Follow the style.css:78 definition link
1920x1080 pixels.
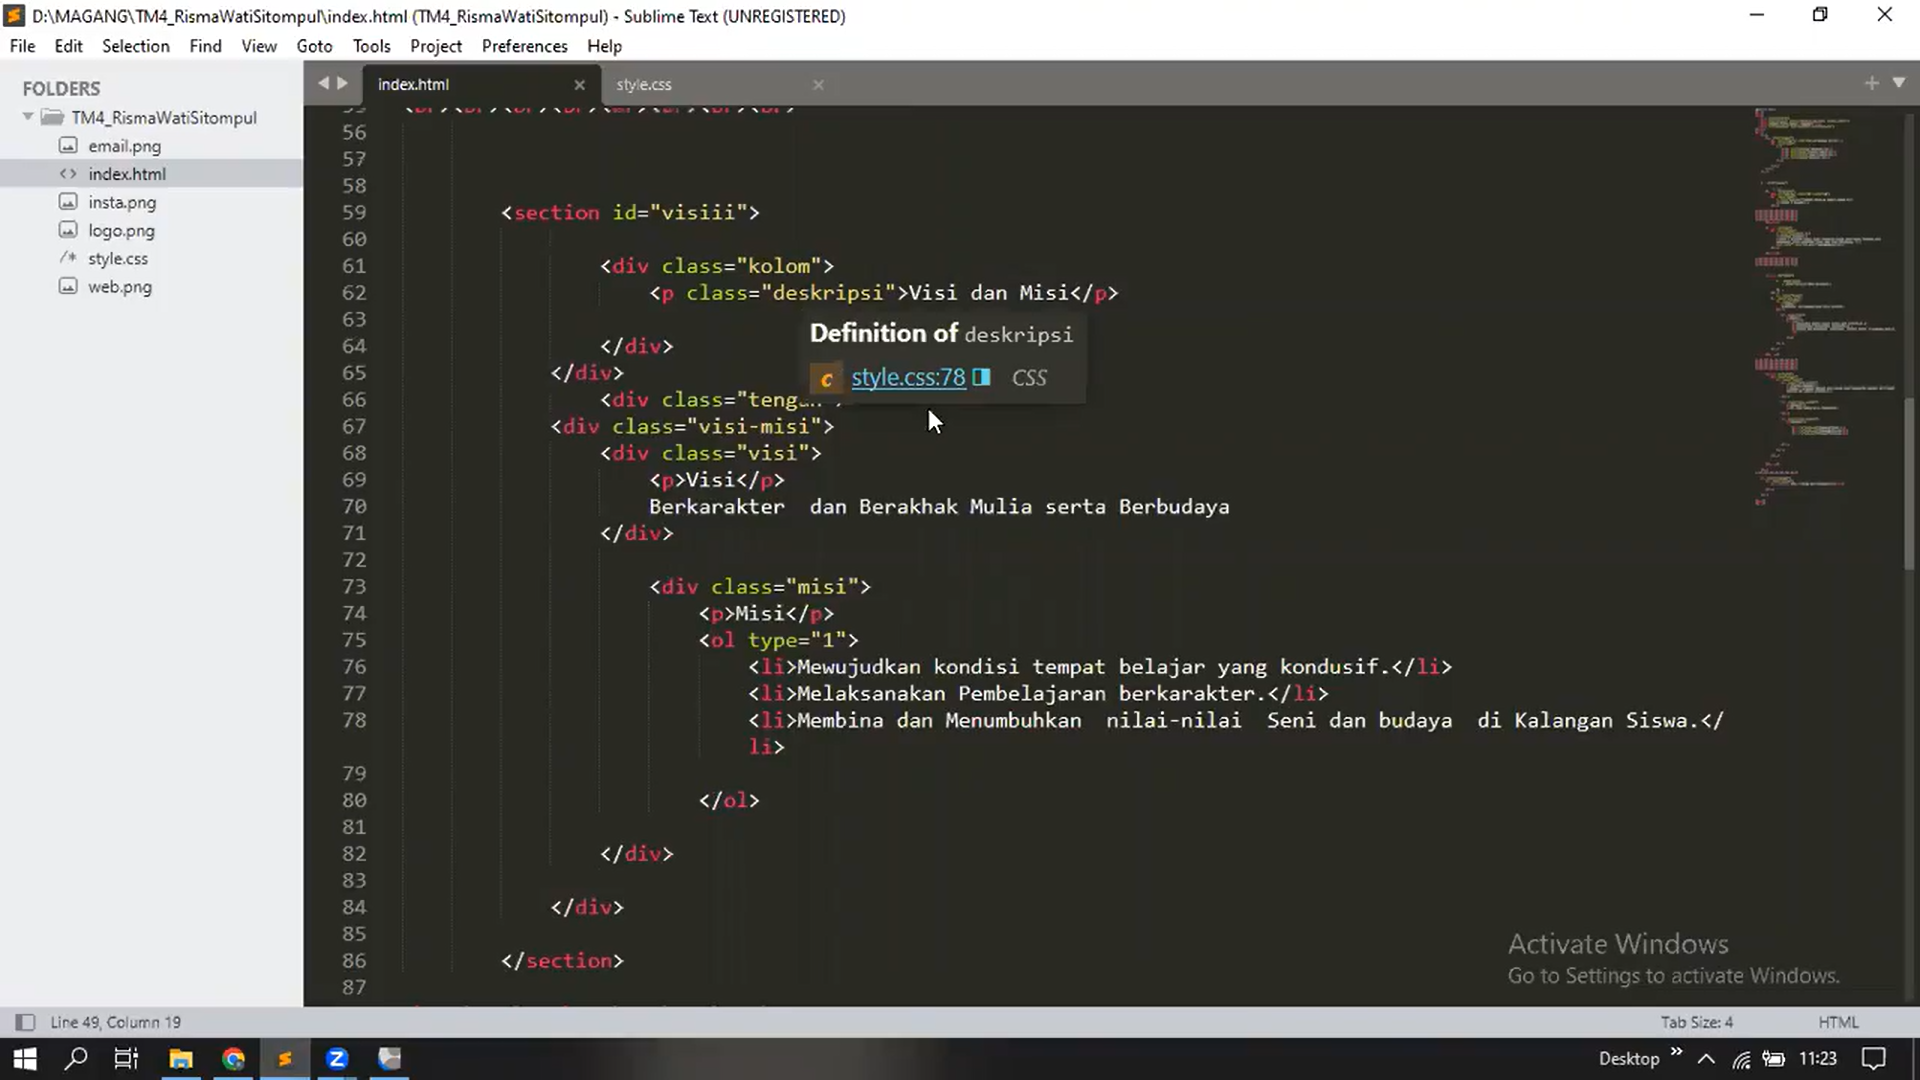[907, 377]
